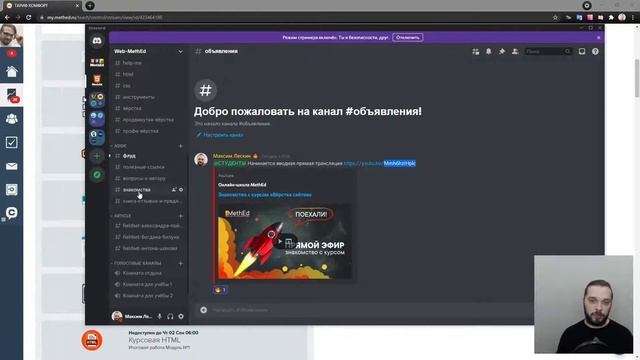Click Максим Лескин username in message
This screenshot has width=640, height=360.
232,156
